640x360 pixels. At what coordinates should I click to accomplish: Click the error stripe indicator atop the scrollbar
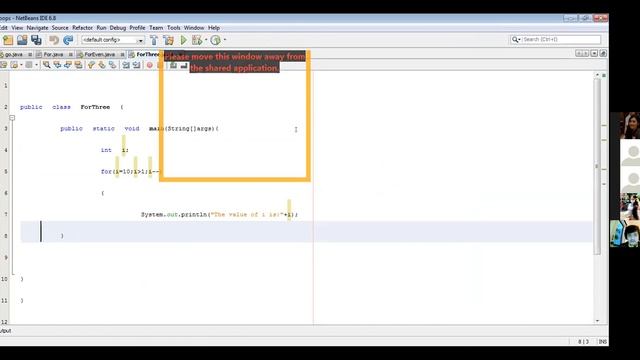coord(604,76)
